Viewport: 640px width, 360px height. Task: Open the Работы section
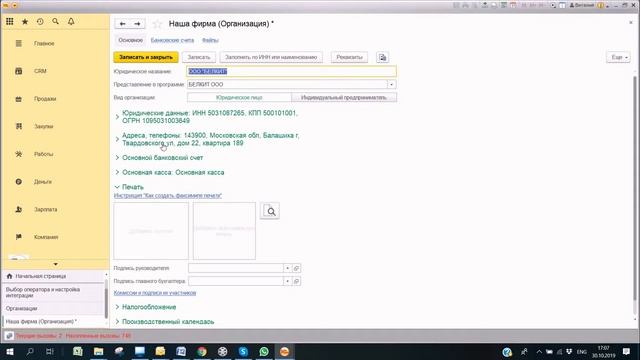coord(43,154)
